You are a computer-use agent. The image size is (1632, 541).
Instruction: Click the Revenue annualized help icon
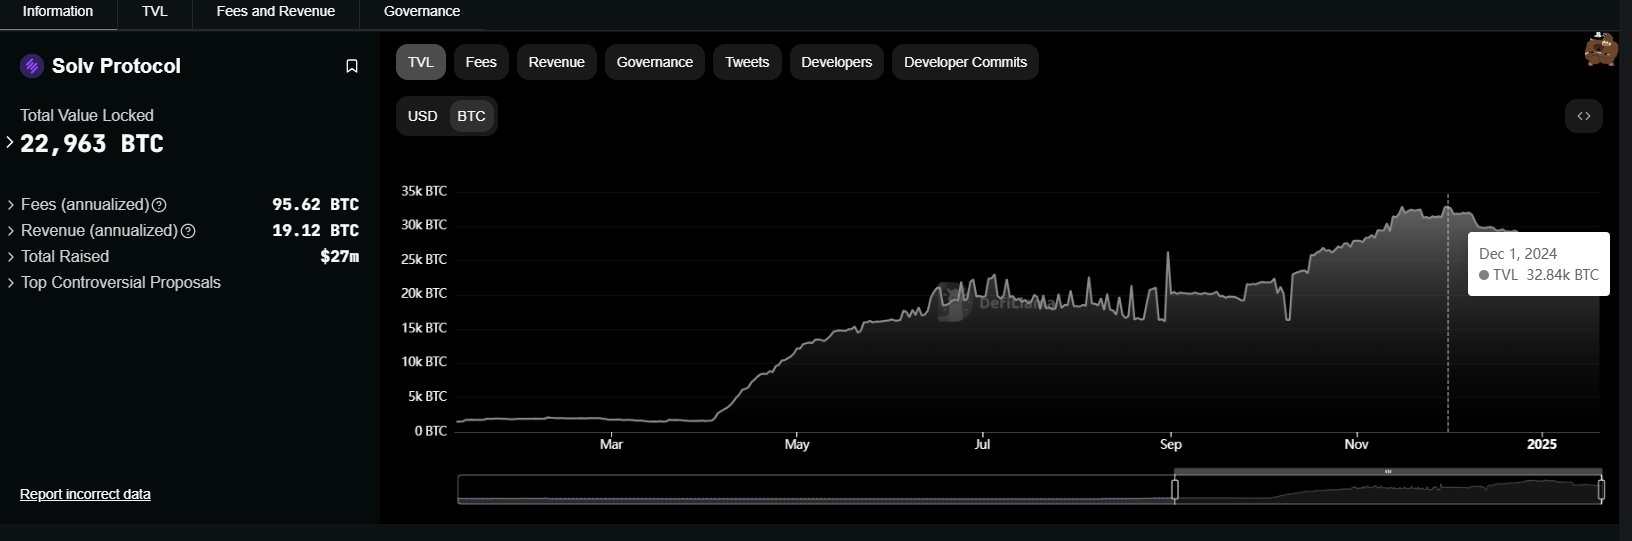[x=188, y=231]
